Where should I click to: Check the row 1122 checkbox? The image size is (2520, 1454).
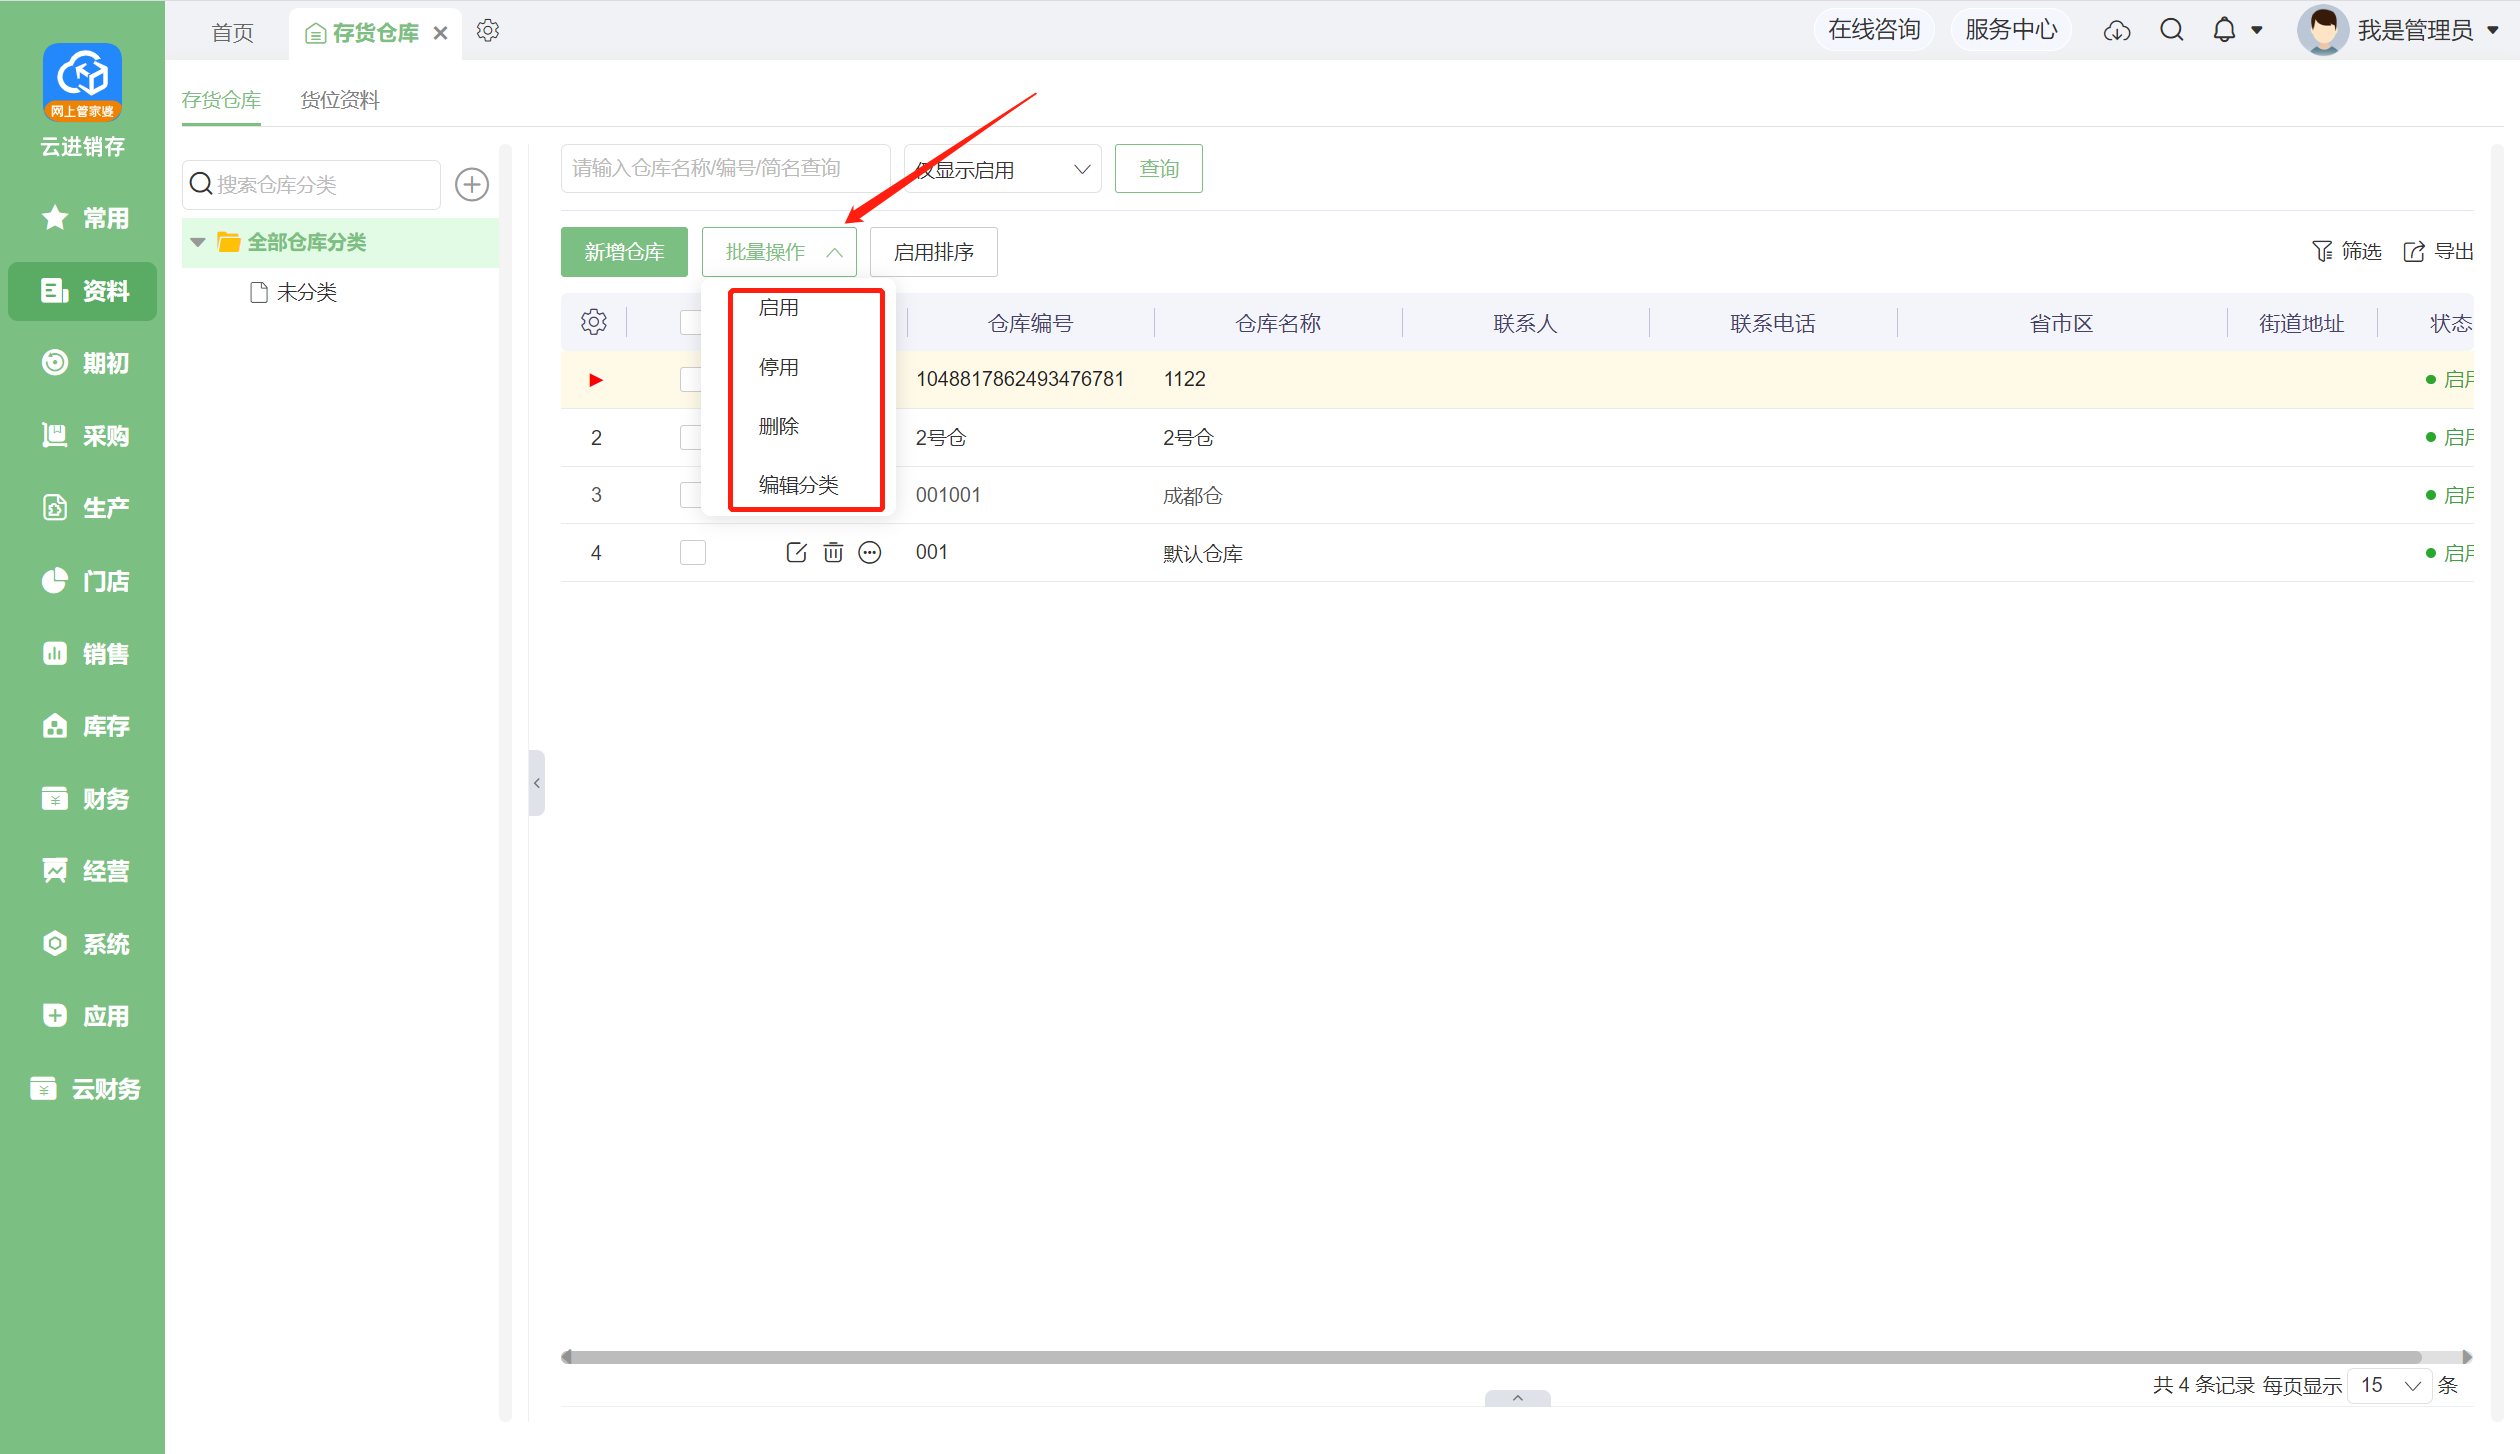coord(691,379)
